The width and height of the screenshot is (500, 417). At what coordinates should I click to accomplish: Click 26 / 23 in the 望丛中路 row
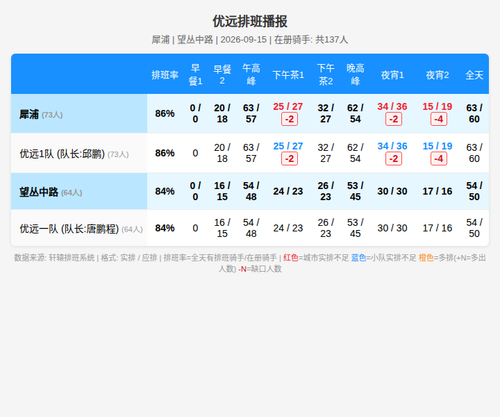tap(326, 191)
